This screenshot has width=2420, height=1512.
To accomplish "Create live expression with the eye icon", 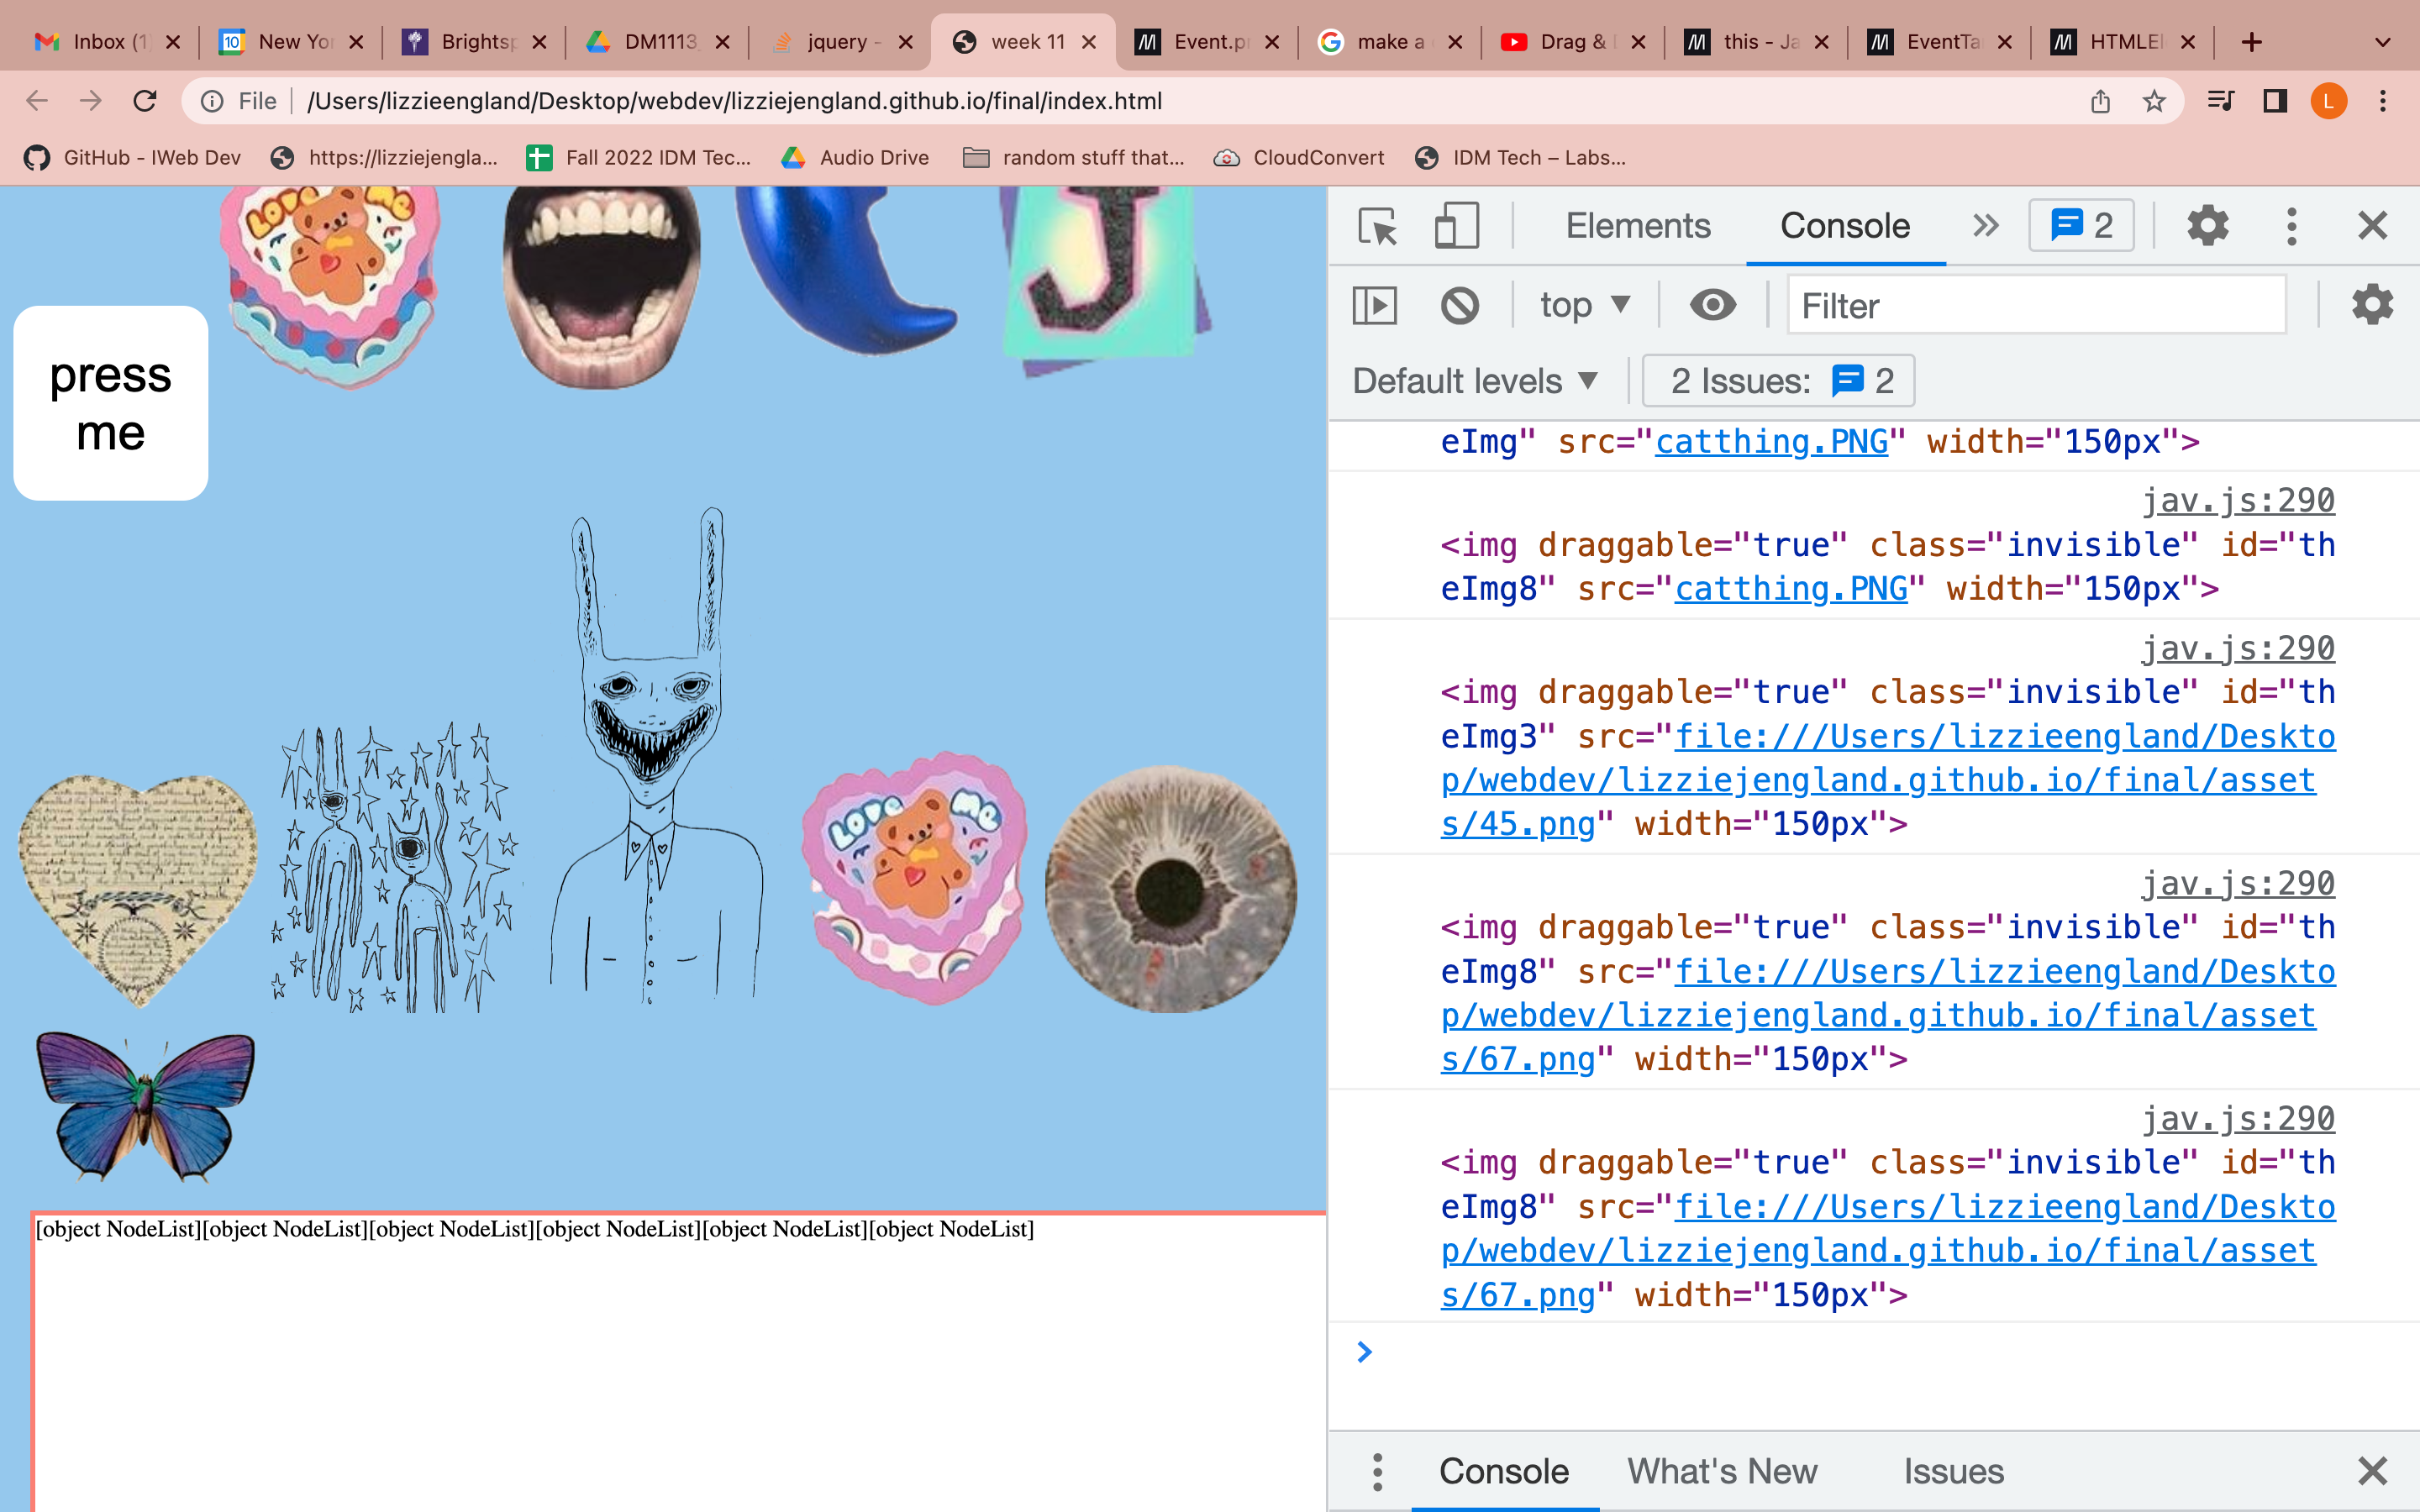I will tap(1712, 305).
